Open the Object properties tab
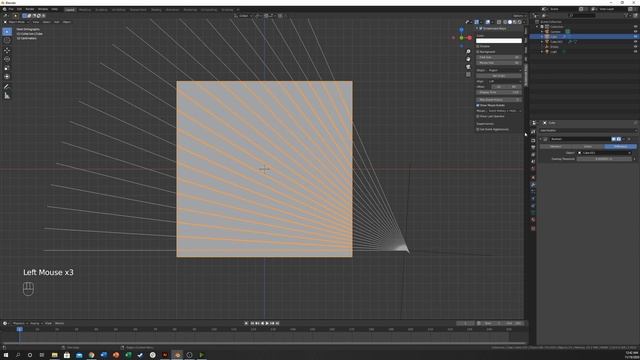 pos(533,178)
